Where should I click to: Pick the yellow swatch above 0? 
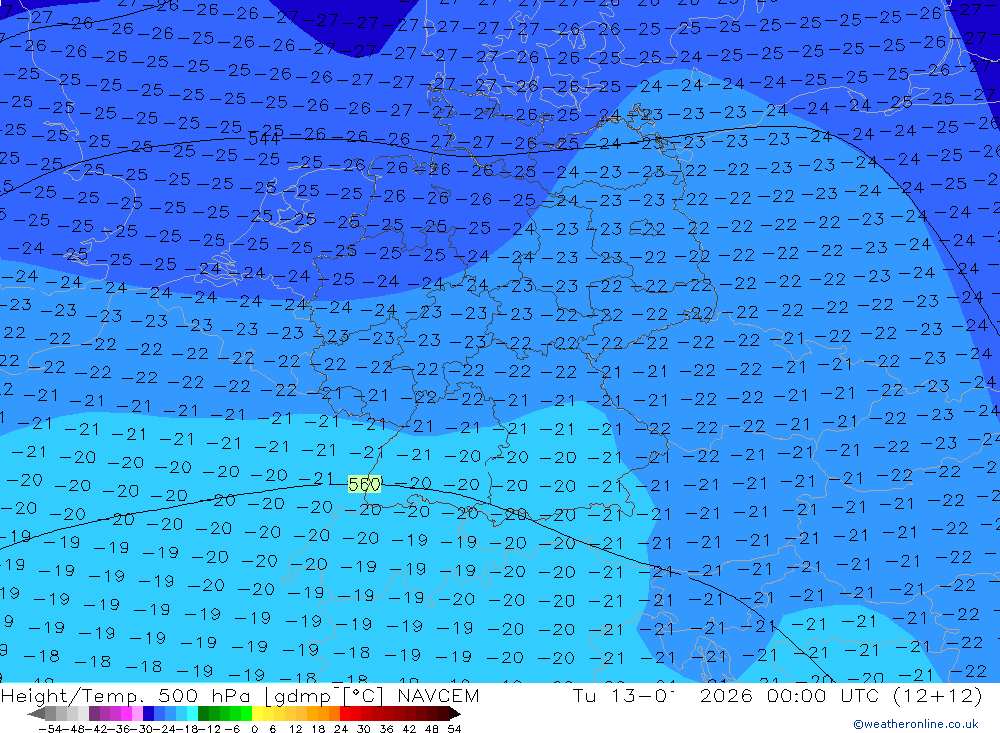[x=257, y=713]
